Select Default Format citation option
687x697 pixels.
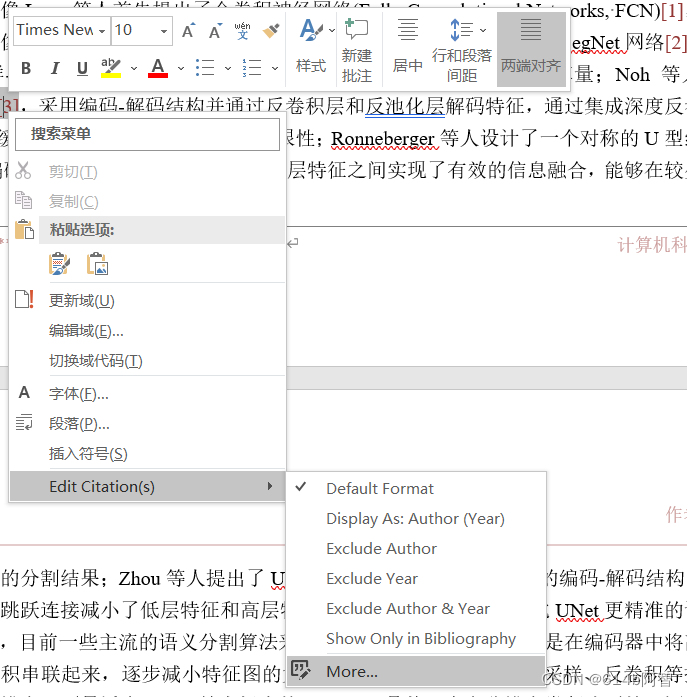(x=416, y=489)
